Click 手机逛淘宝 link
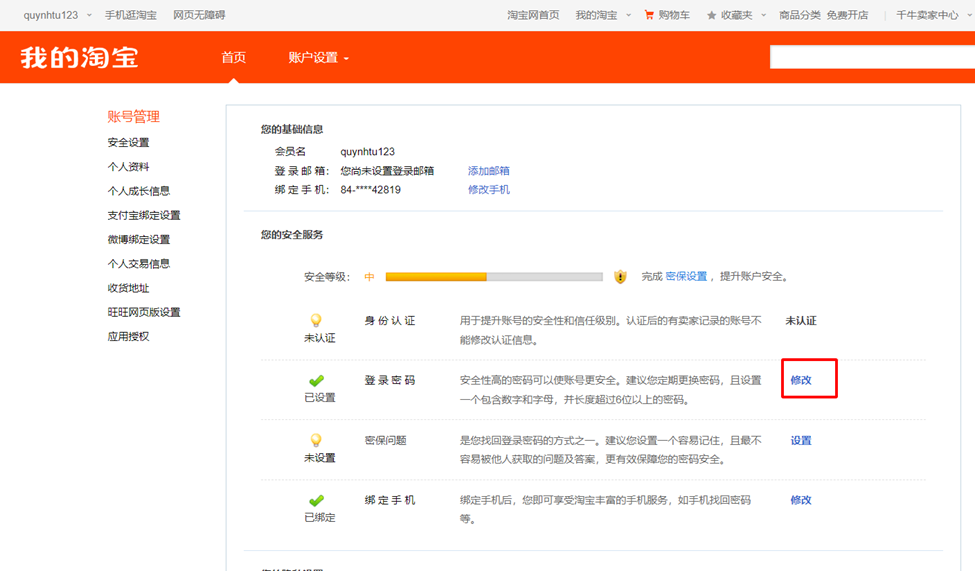Image resolution: width=975 pixels, height=571 pixels. (131, 15)
